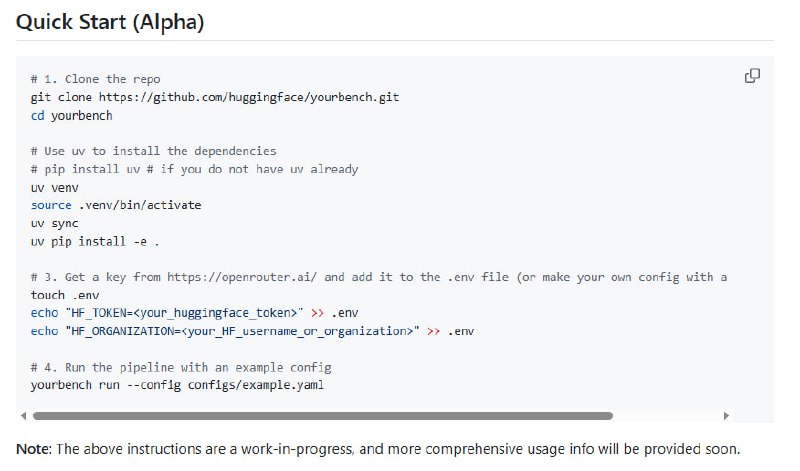The height and width of the screenshot is (471, 800).
Task: Click the "Quick Start (Alpha)" heading
Action: [x=110, y=21]
